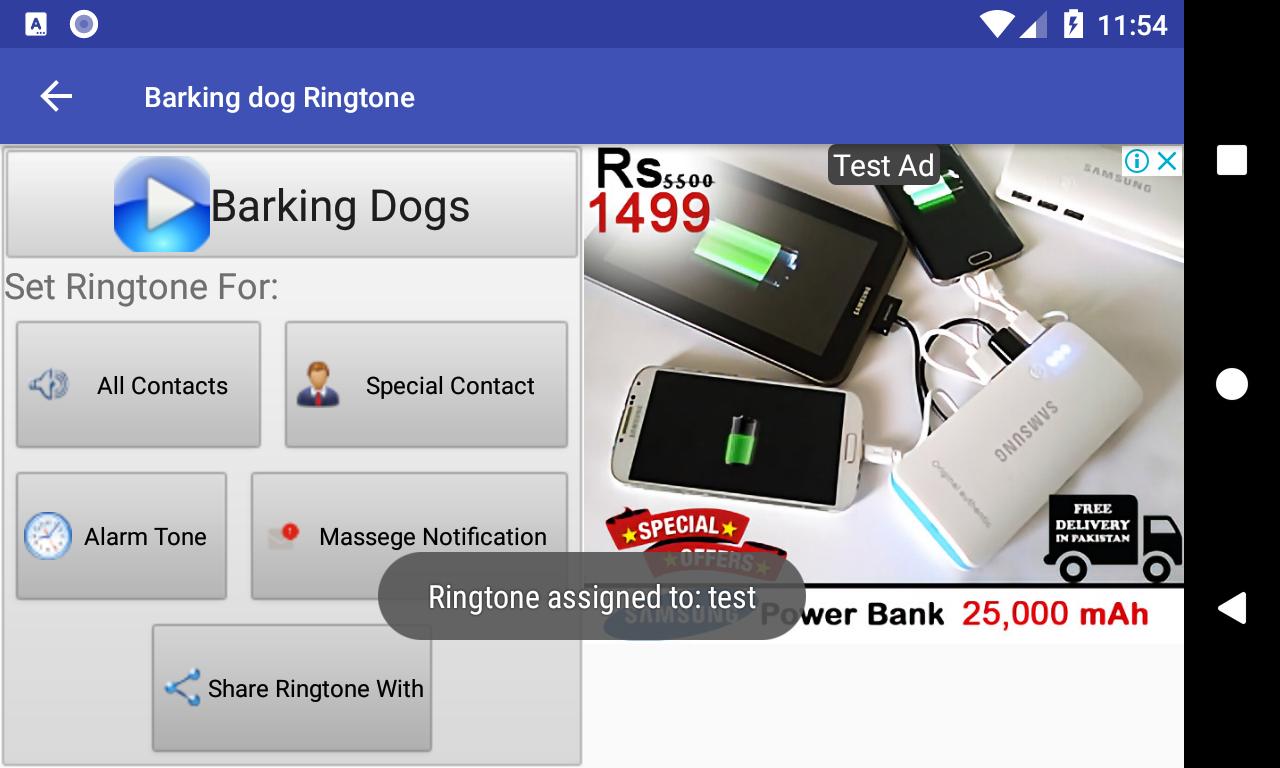
Task: Open Share Ringtone With options
Action: (x=292, y=688)
